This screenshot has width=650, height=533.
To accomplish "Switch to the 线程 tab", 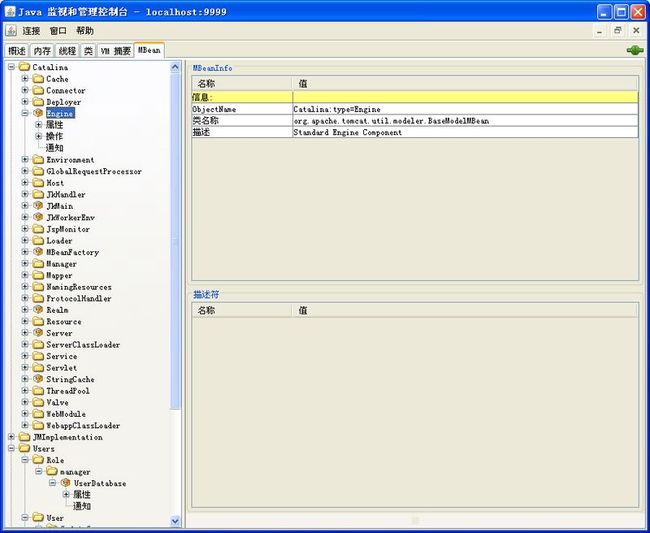I will click(x=67, y=51).
